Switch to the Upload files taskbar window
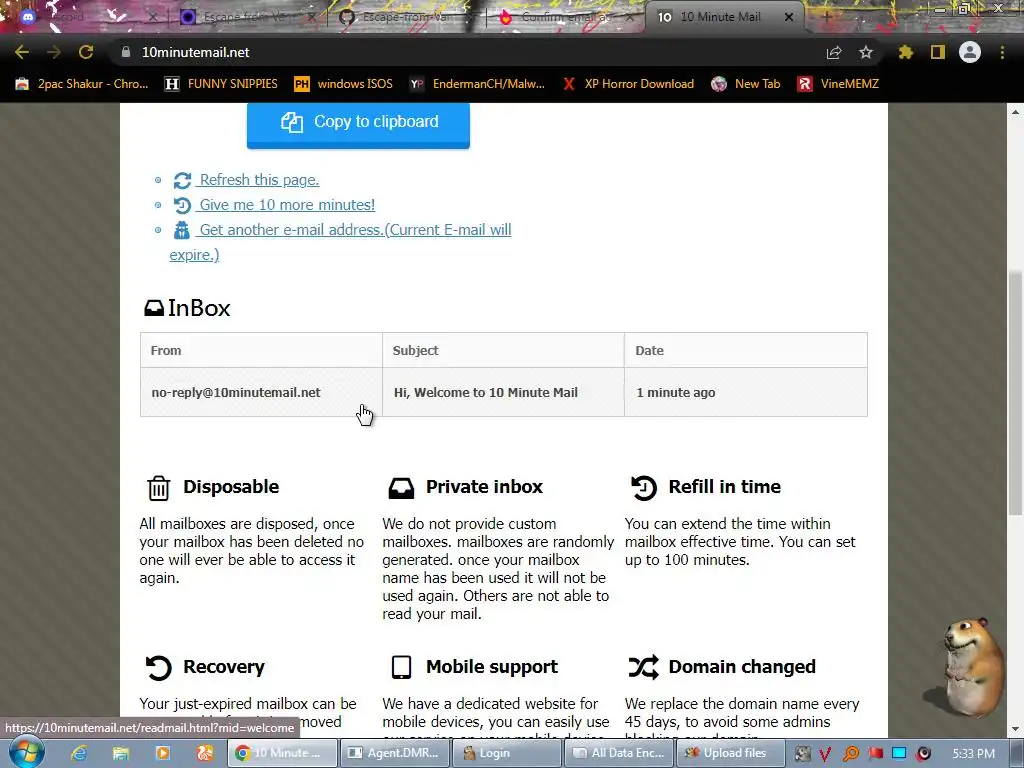This screenshot has width=1024, height=768. (x=731, y=753)
